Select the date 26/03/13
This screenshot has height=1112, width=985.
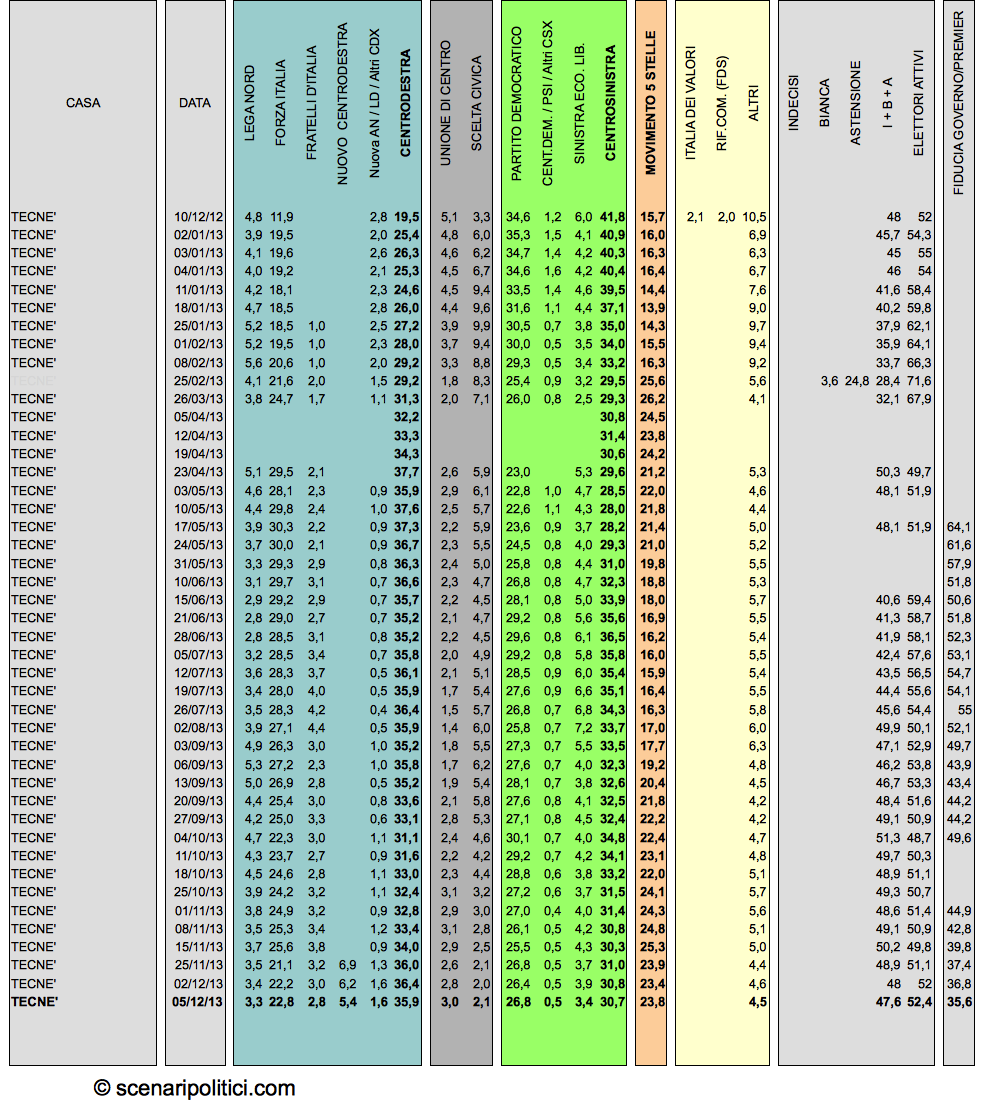[x=199, y=399]
